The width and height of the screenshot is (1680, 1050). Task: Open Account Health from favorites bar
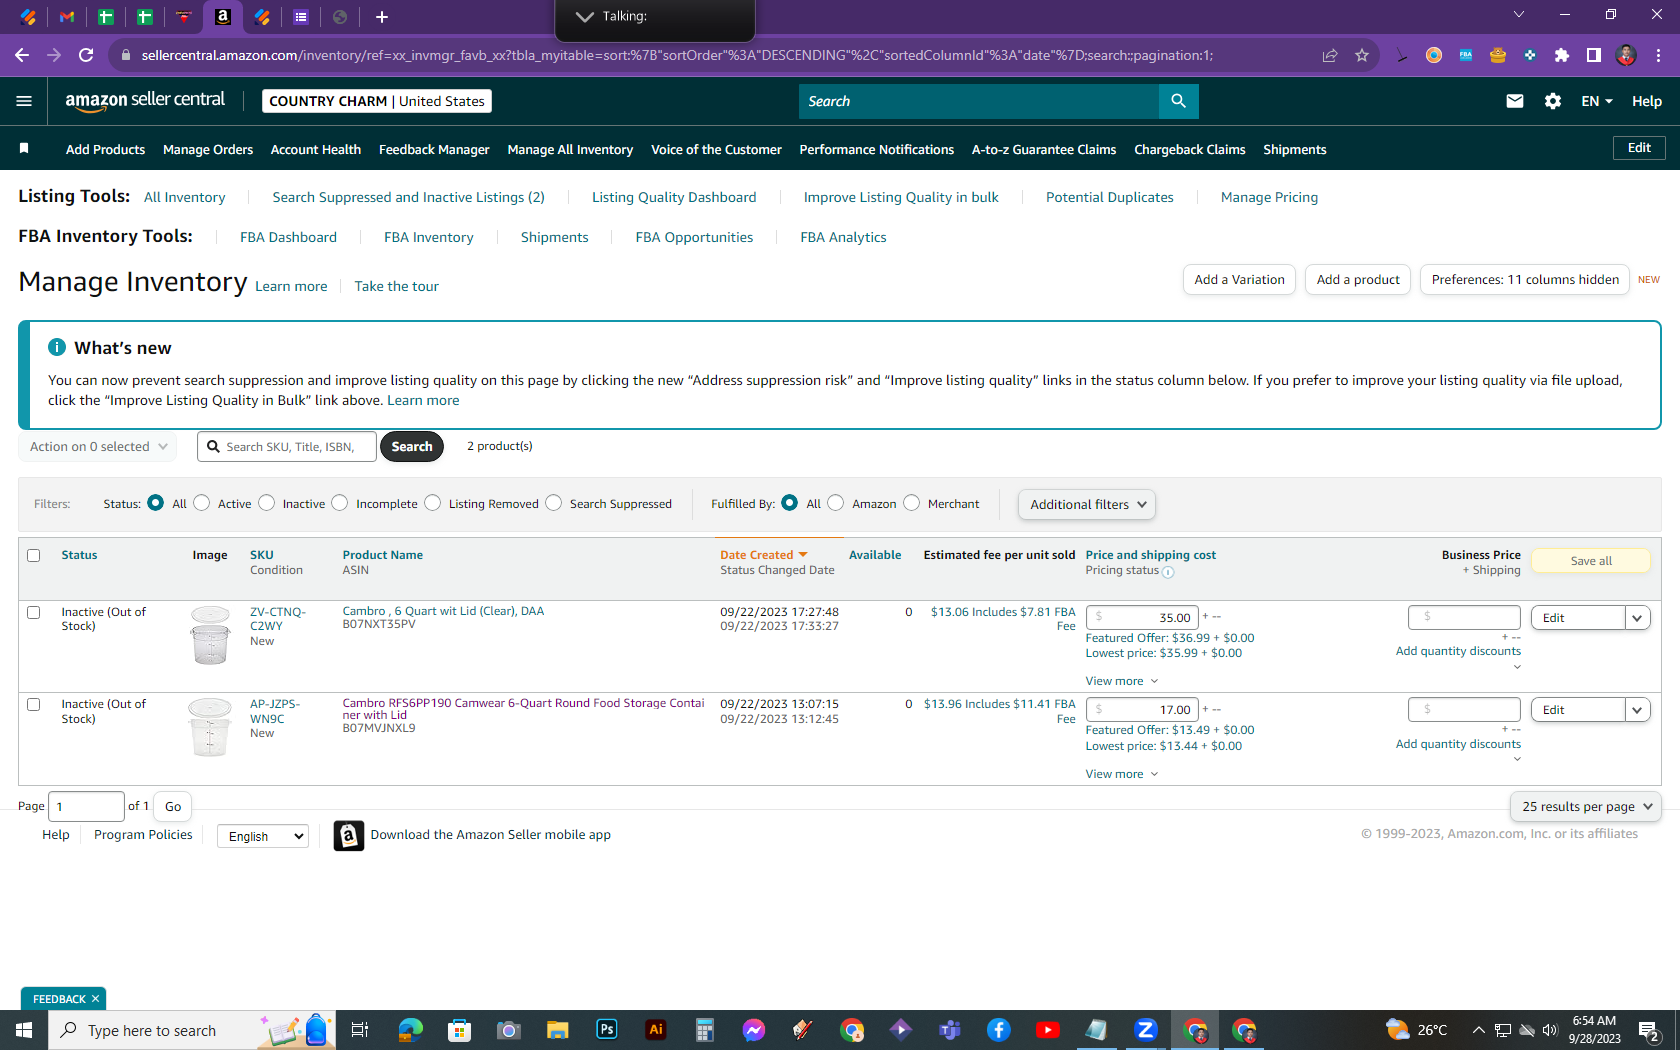[x=316, y=149]
